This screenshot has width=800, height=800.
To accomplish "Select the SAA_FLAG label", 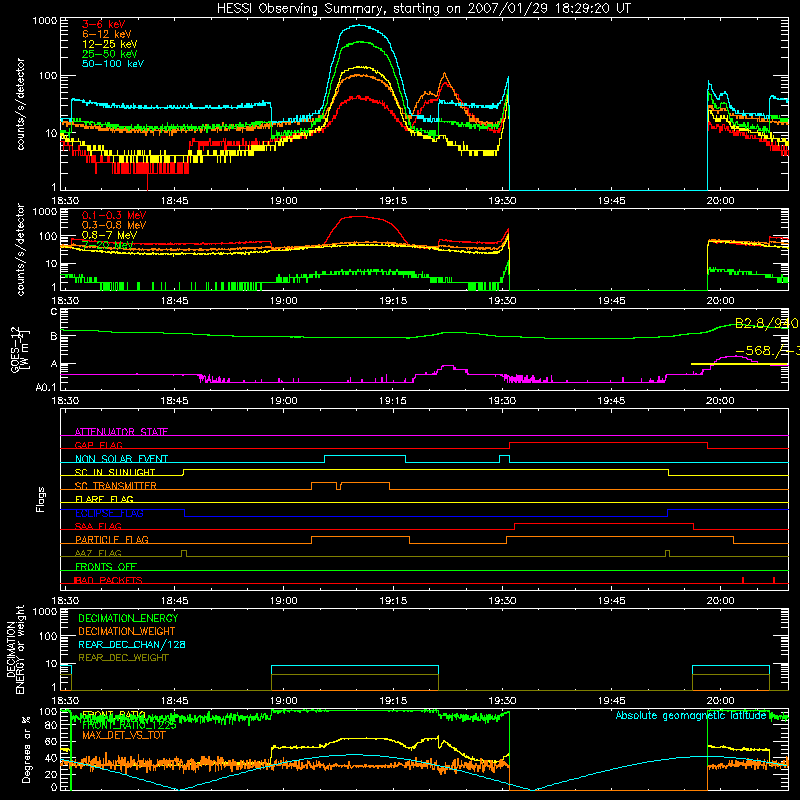I will point(98,526).
